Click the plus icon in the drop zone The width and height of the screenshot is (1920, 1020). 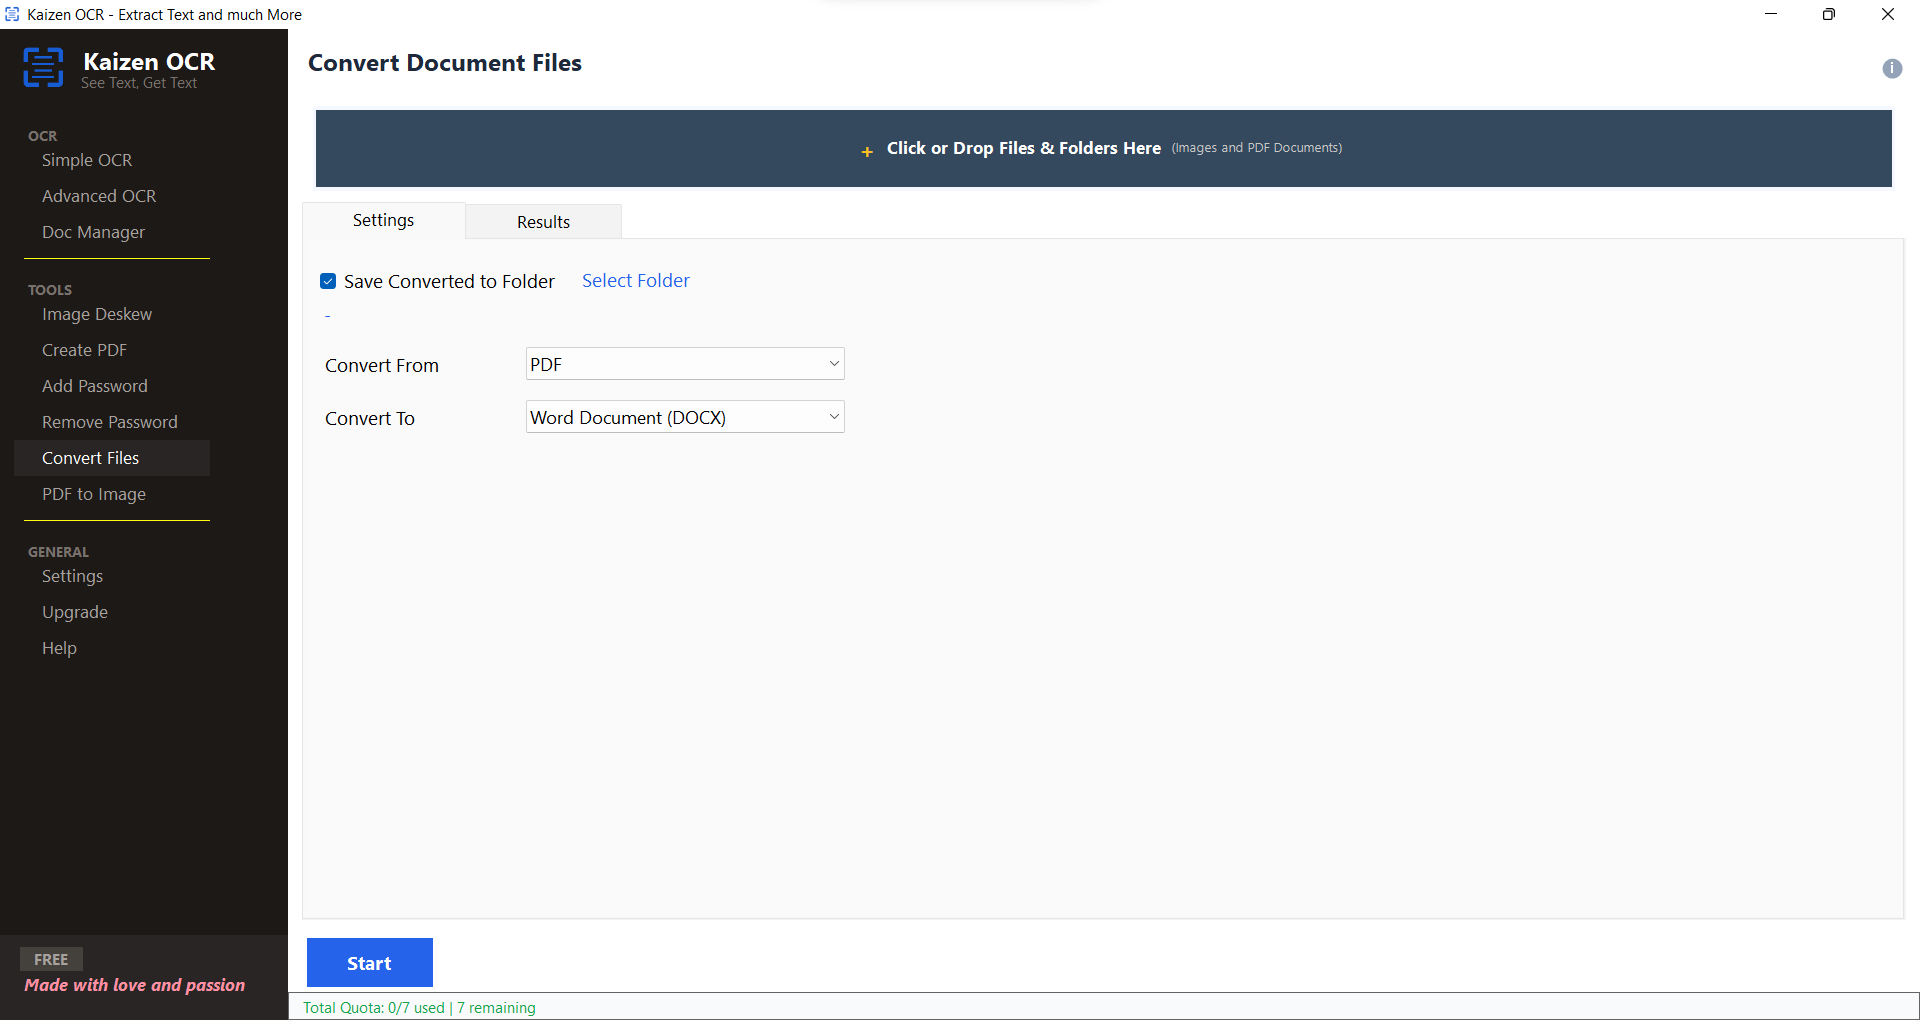point(866,152)
